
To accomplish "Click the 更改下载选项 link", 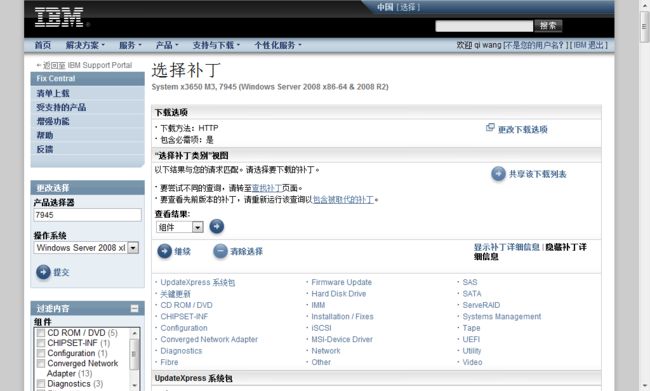I will click(522, 130).
